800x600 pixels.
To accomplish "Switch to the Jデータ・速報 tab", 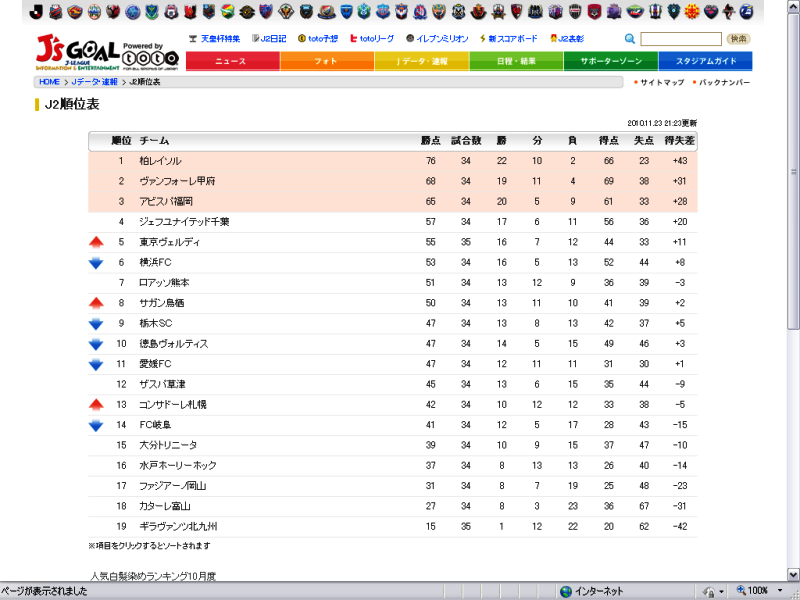I will point(422,61).
